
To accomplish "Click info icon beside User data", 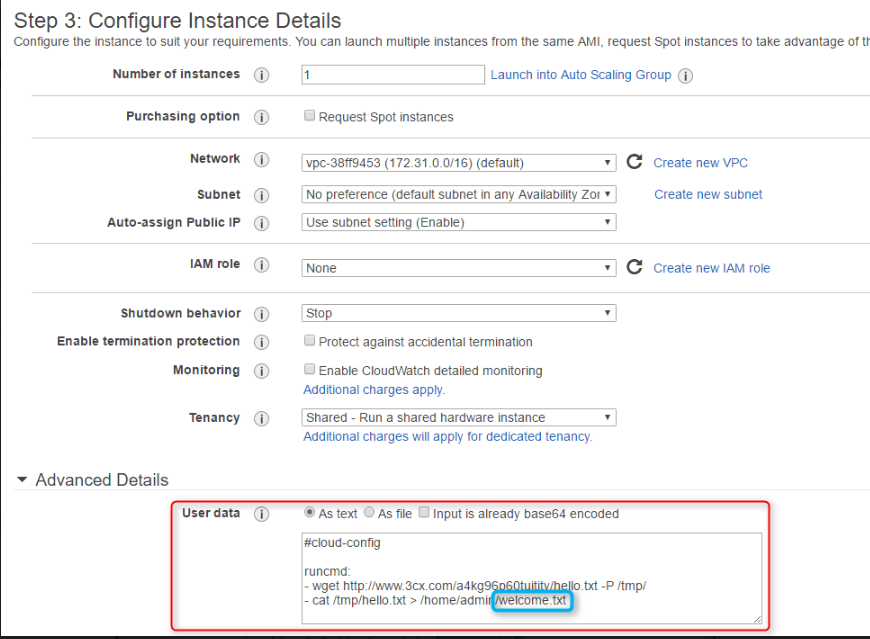I will [x=262, y=514].
